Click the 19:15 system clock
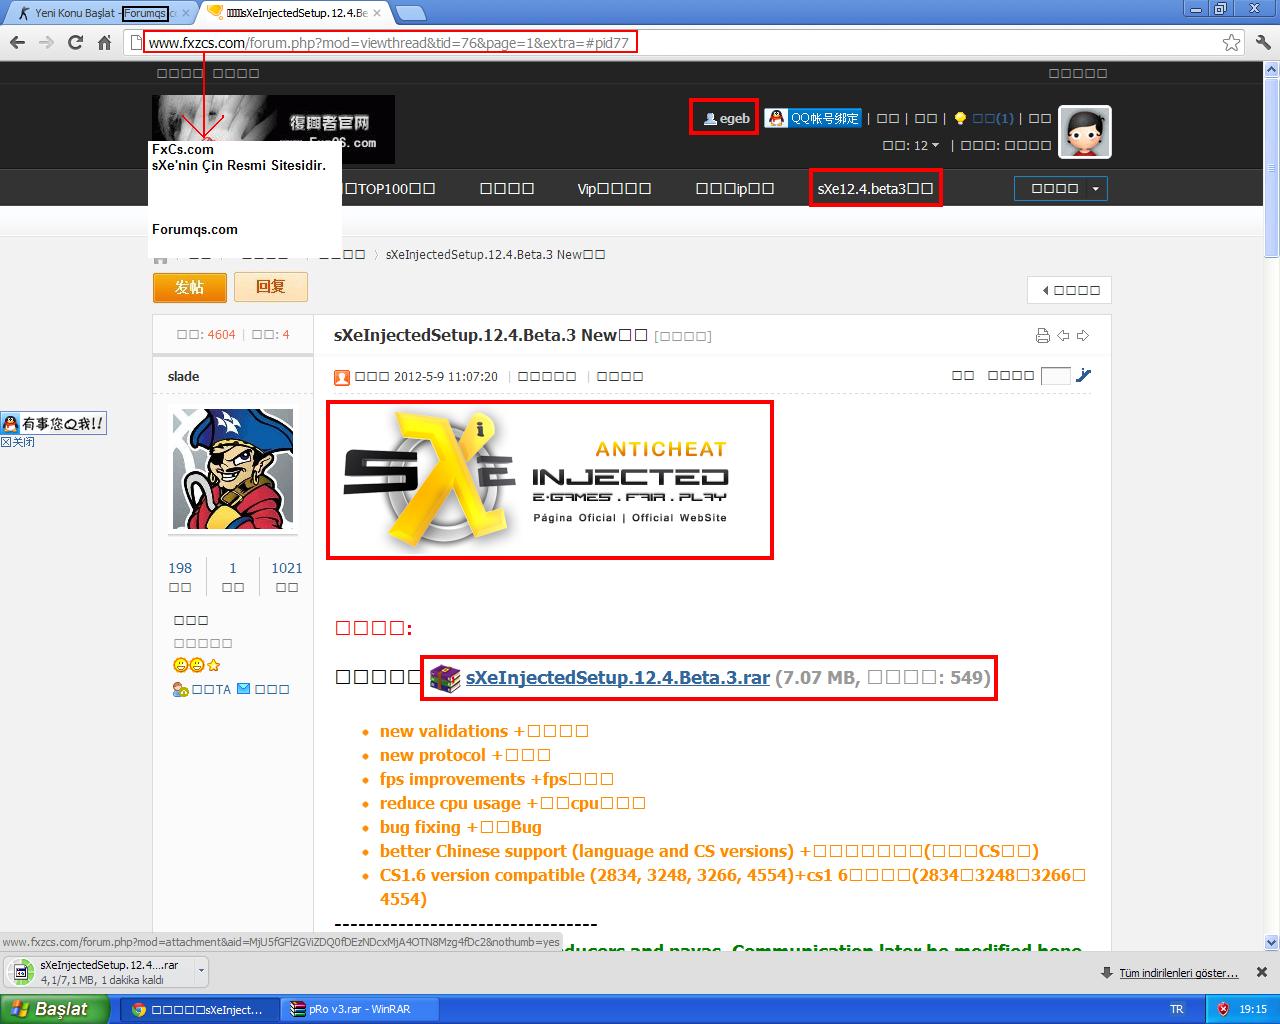Viewport: 1280px width, 1024px height. [x=1253, y=1009]
